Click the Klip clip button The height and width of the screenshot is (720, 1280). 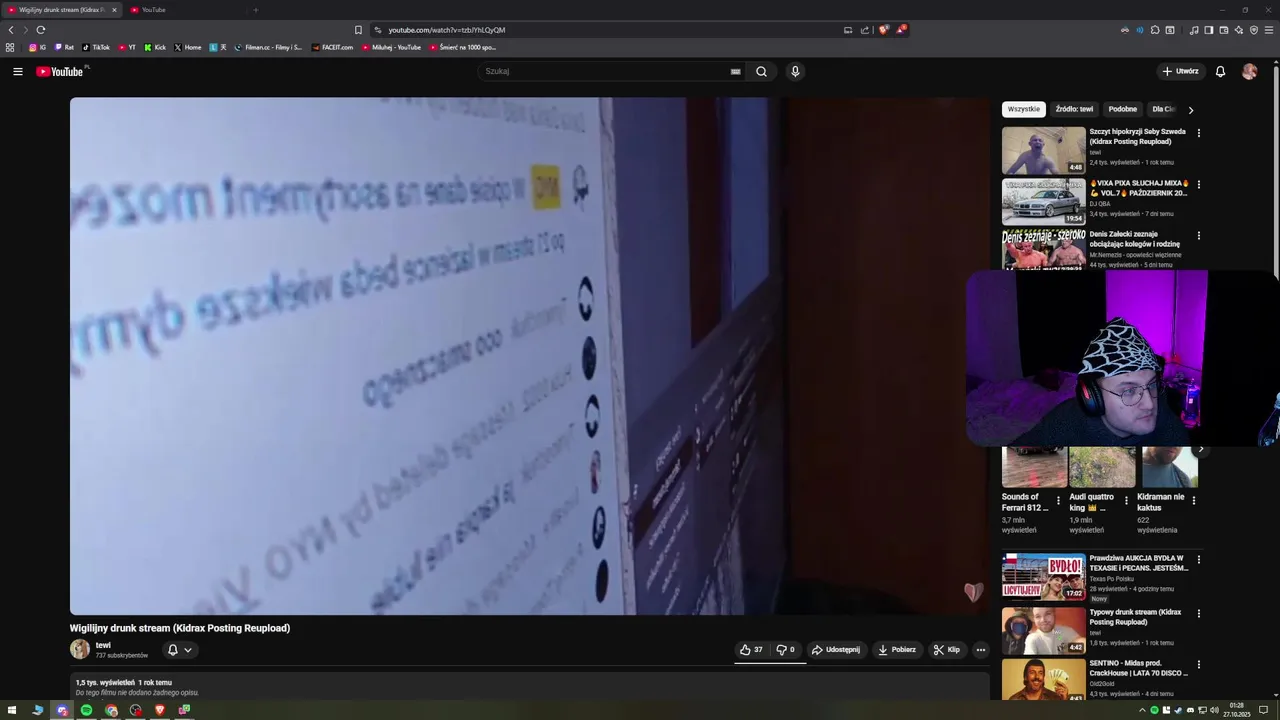[x=947, y=650]
